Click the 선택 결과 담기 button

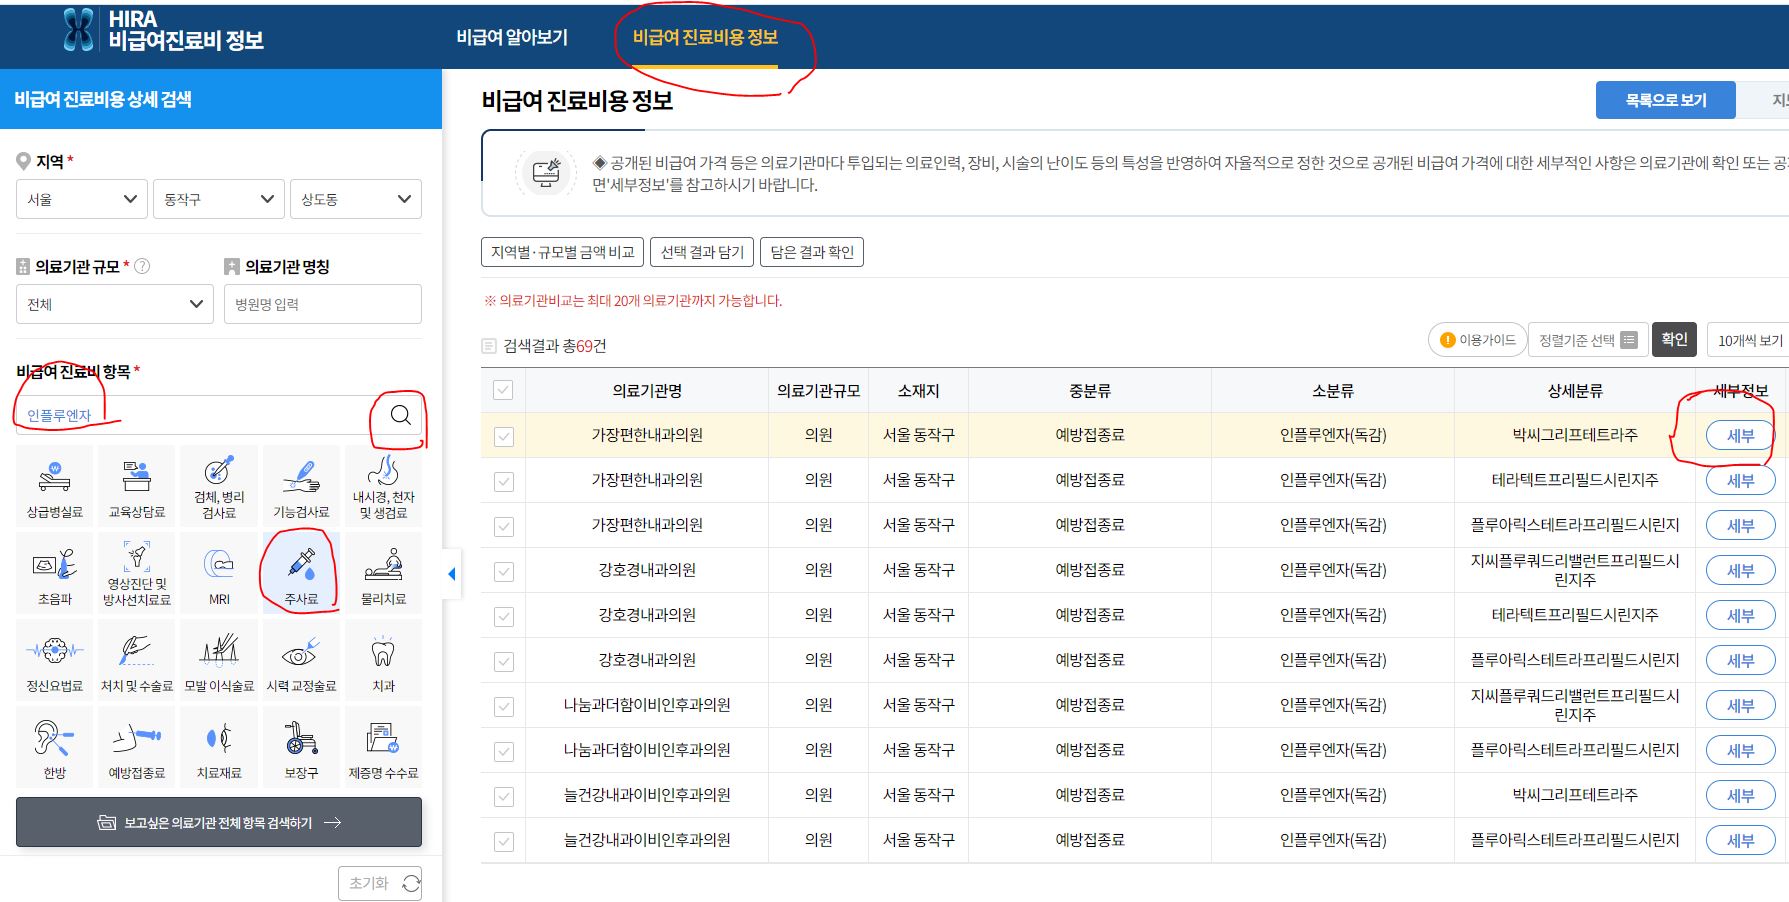point(702,252)
